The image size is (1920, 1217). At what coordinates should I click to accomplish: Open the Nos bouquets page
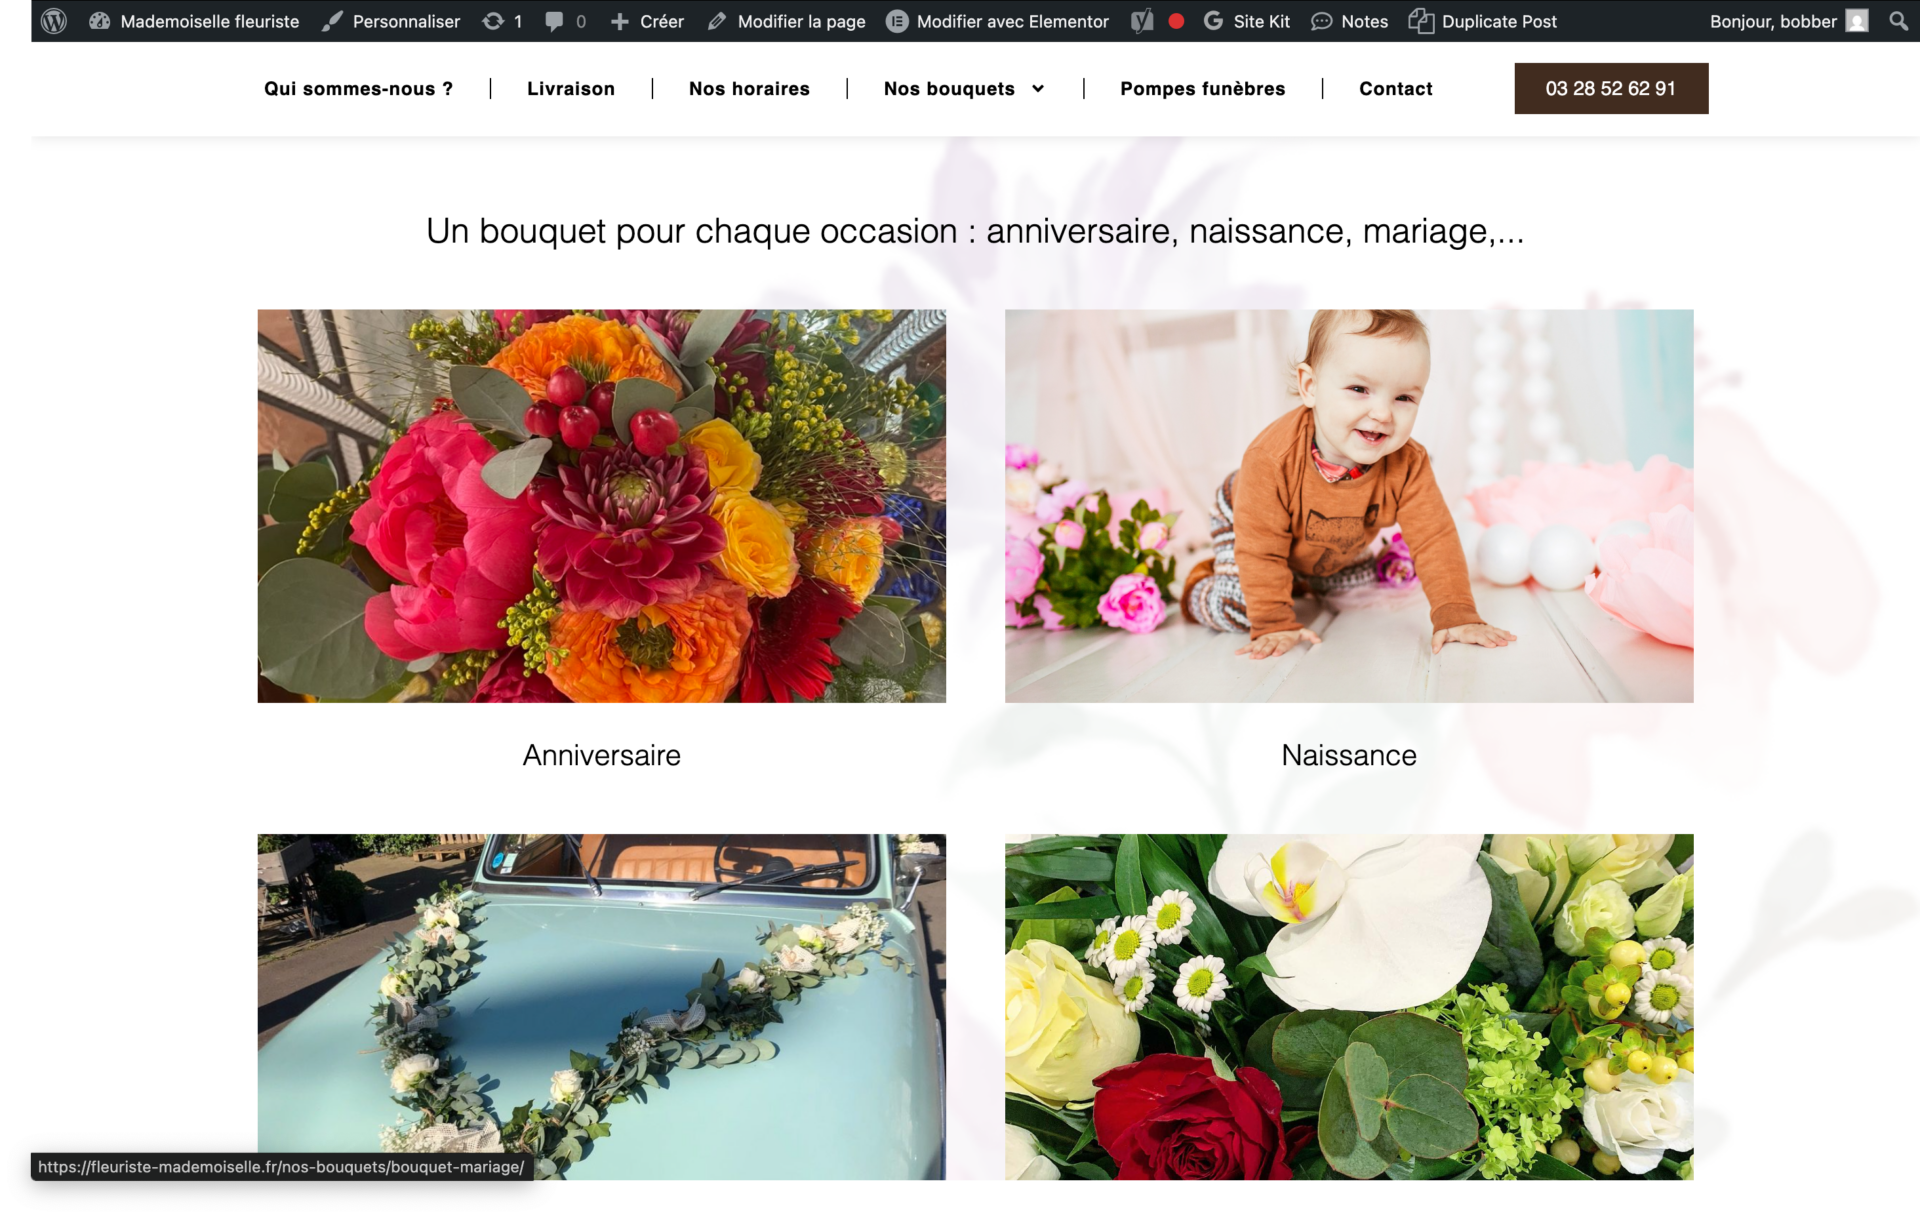point(949,89)
